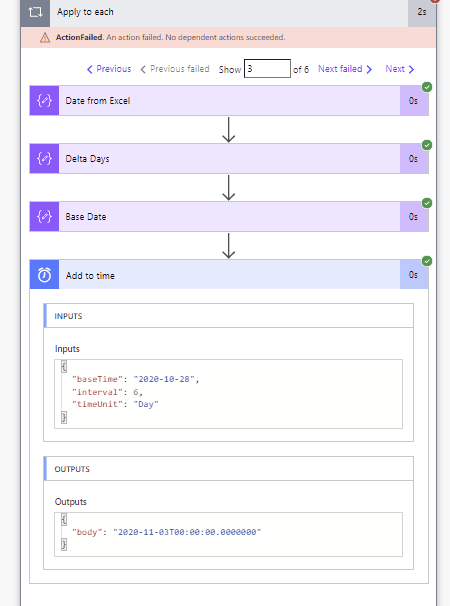Click the INPUTS section header
450x606 pixels.
click(x=228, y=316)
